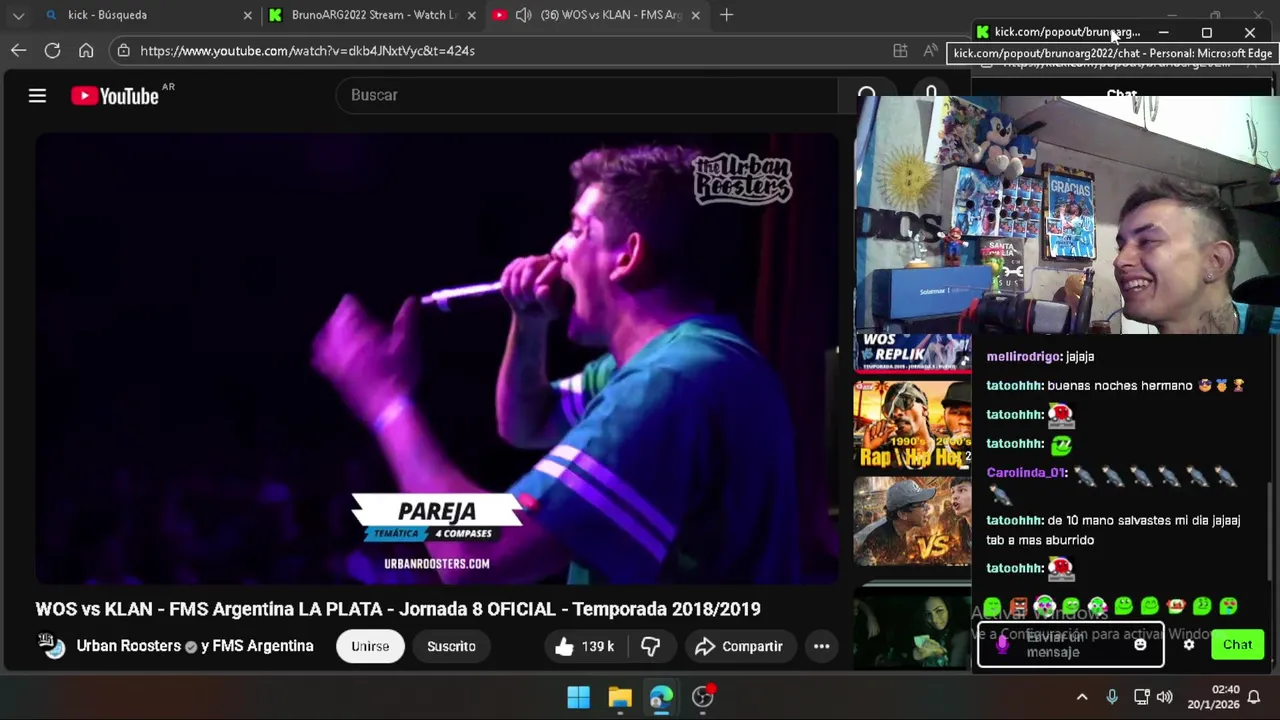The image size is (1280, 720).
Task: Open the OBS app on taskbar
Action: coord(703,697)
